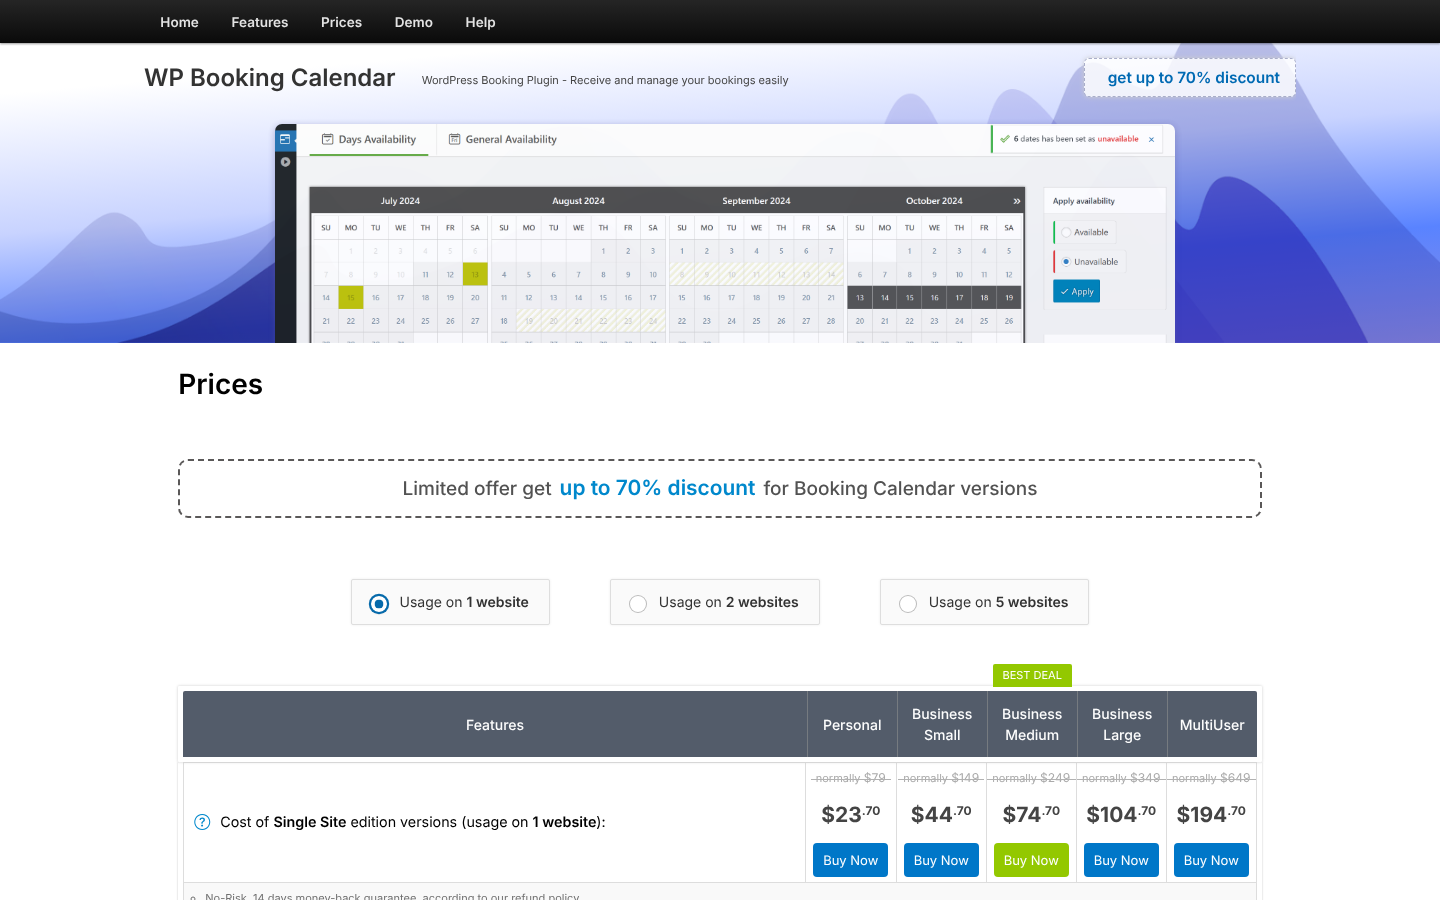
Task: Click the up to 70% discount link in banner
Action: click(657, 488)
